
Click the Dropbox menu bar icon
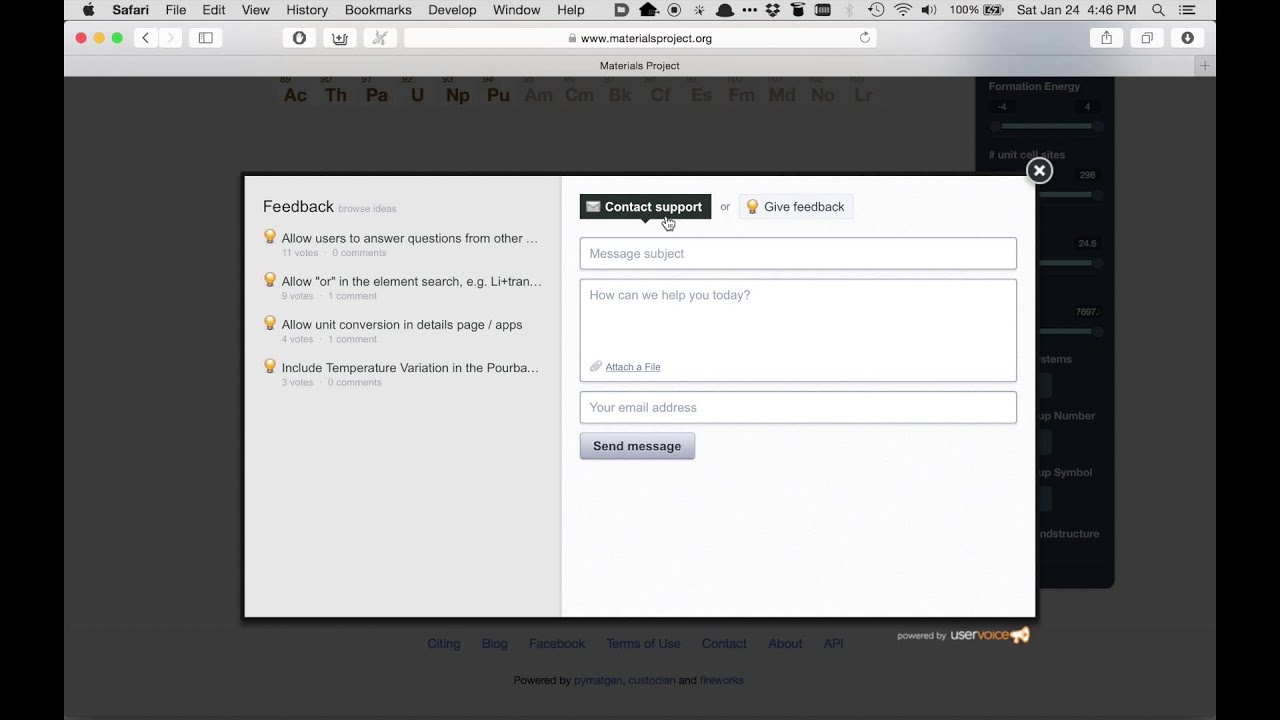pos(773,10)
